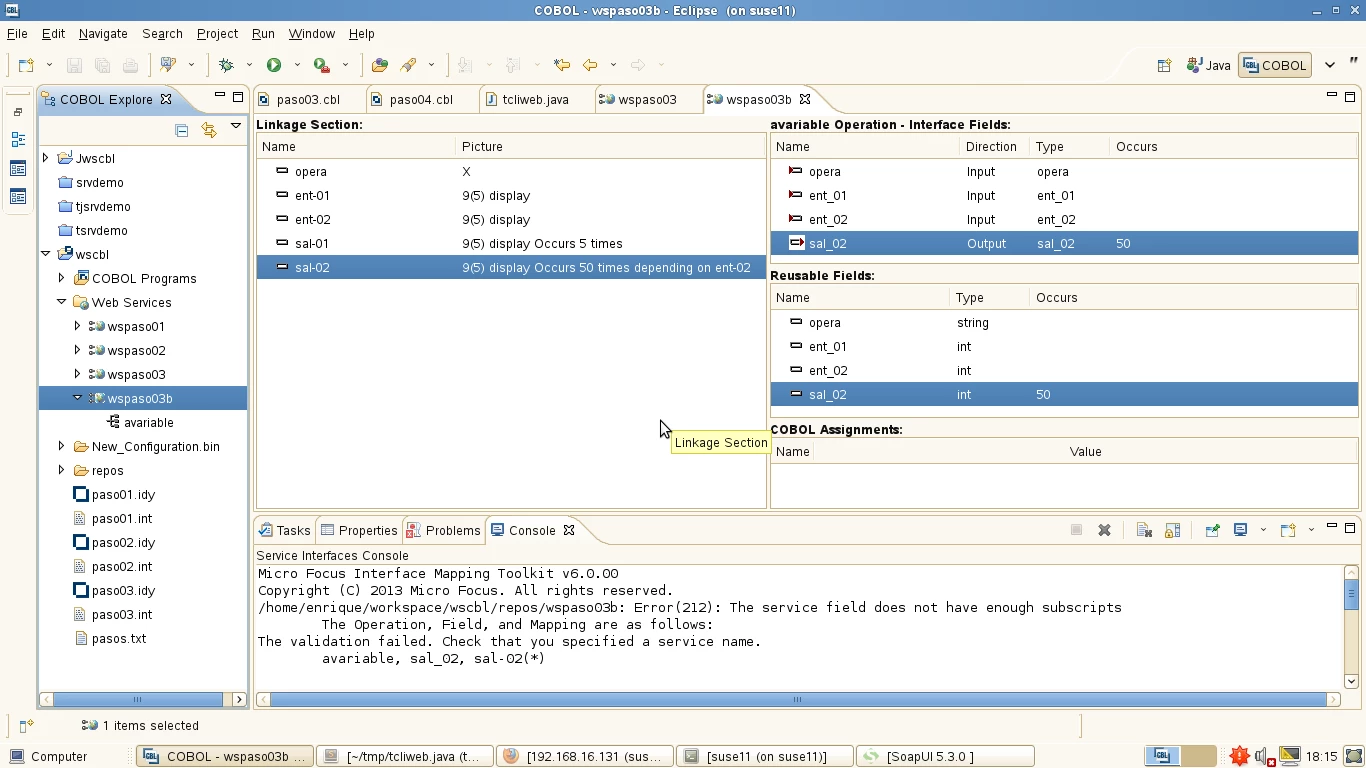Viewport: 1366px width, 768px height.
Task: Click the Restore icon in left trim bar
Action: tap(18, 113)
